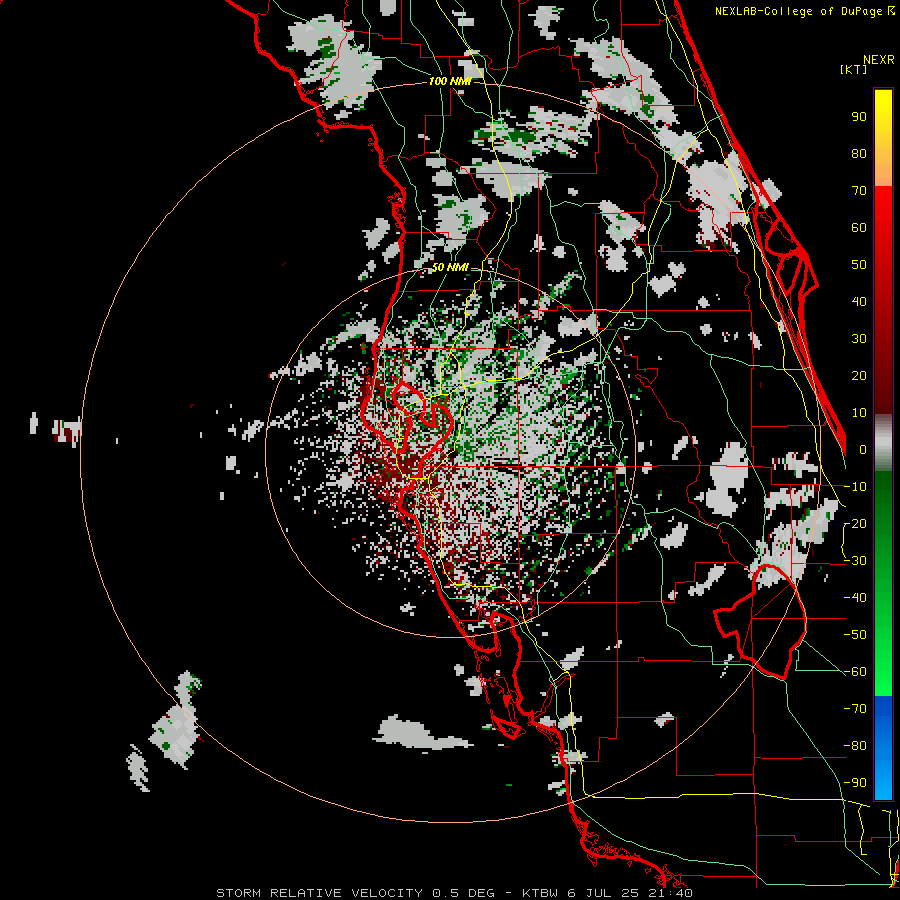Click the -10 value on the velocity scale
The height and width of the screenshot is (900, 900).
tap(855, 487)
